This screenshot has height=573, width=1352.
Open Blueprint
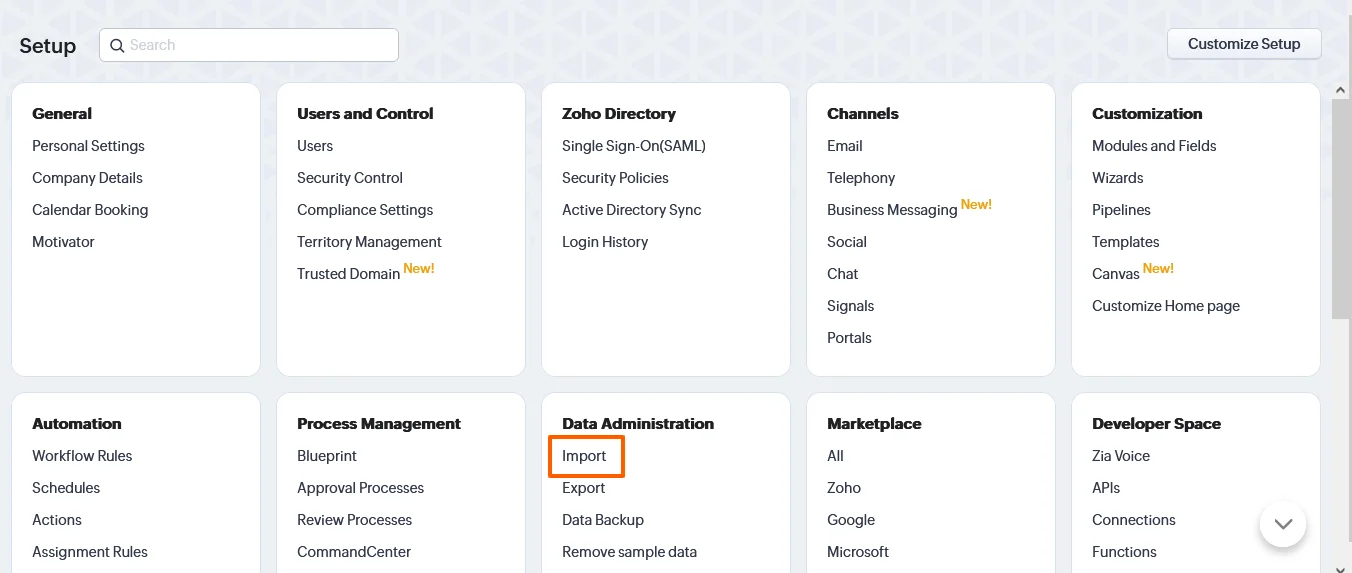point(327,456)
